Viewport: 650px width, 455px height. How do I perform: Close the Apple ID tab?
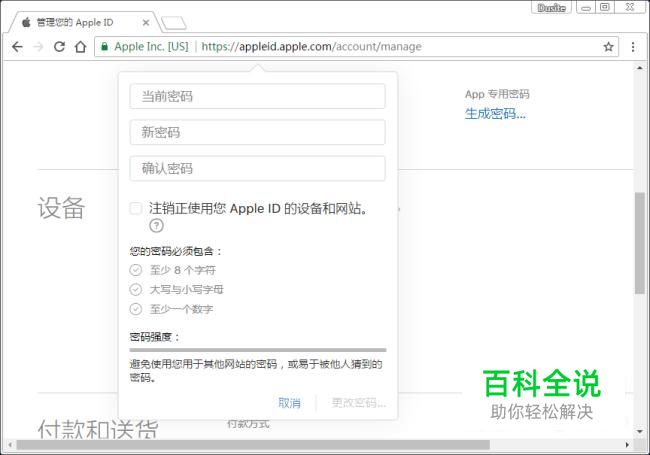[x=146, y=22]
